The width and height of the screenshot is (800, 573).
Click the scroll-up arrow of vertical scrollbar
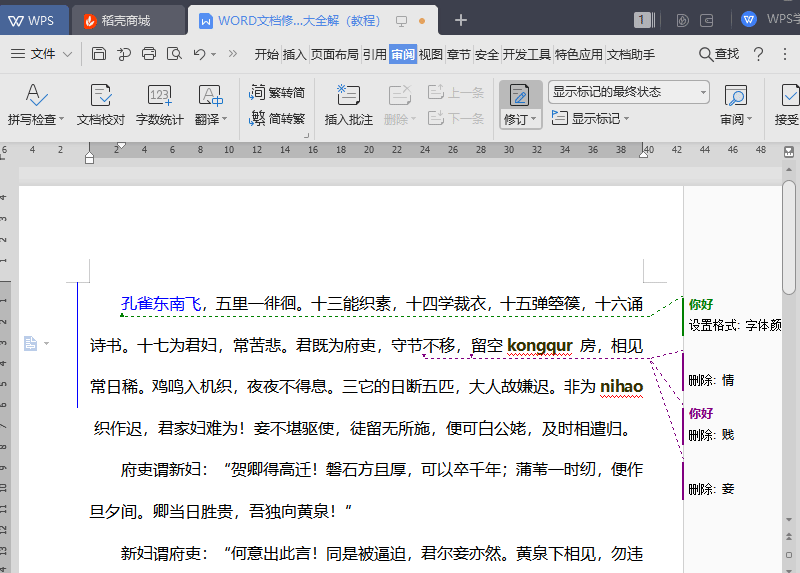click(789, 169)
